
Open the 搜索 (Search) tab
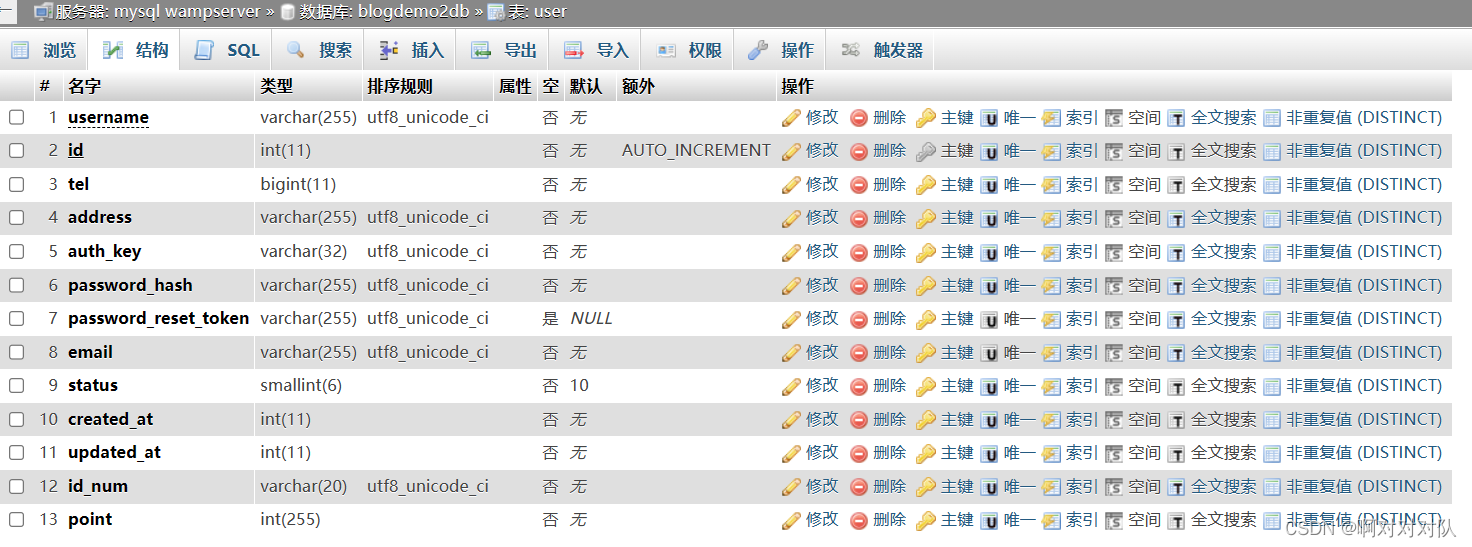tap(319, 50)
